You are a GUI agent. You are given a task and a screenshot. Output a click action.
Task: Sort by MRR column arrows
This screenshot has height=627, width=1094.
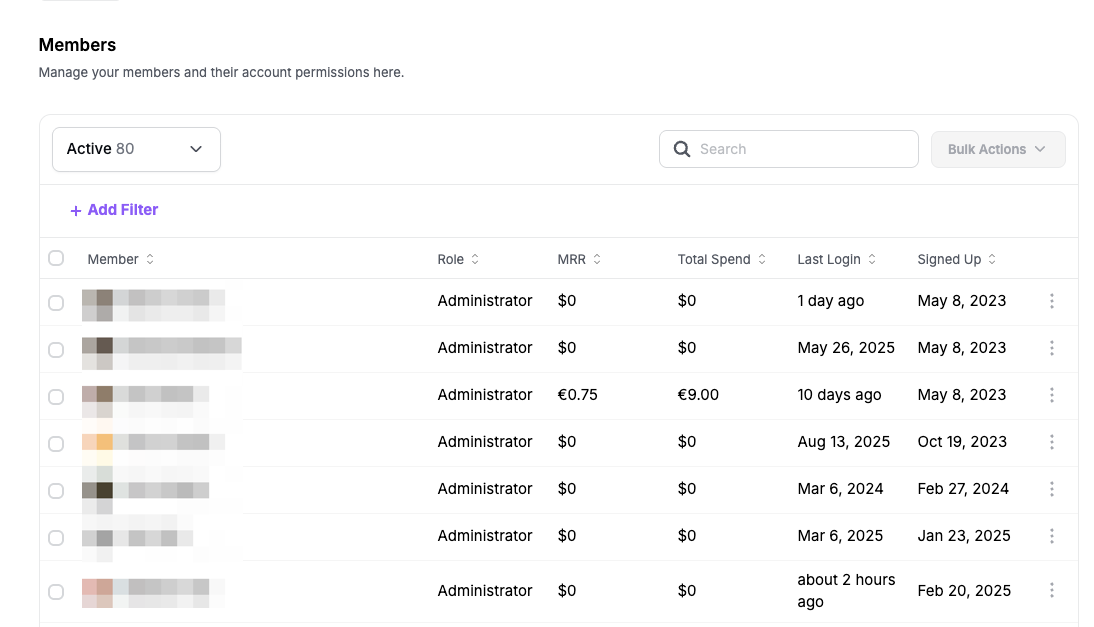(x=597, y=259)
